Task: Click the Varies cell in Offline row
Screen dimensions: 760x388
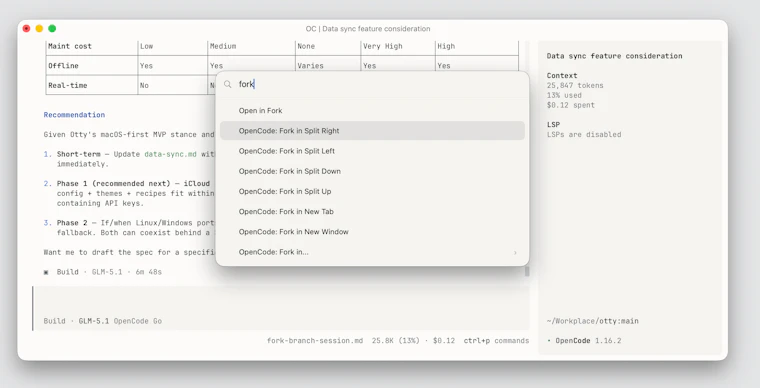Action: pyautogui.click(x=310, y=65)
